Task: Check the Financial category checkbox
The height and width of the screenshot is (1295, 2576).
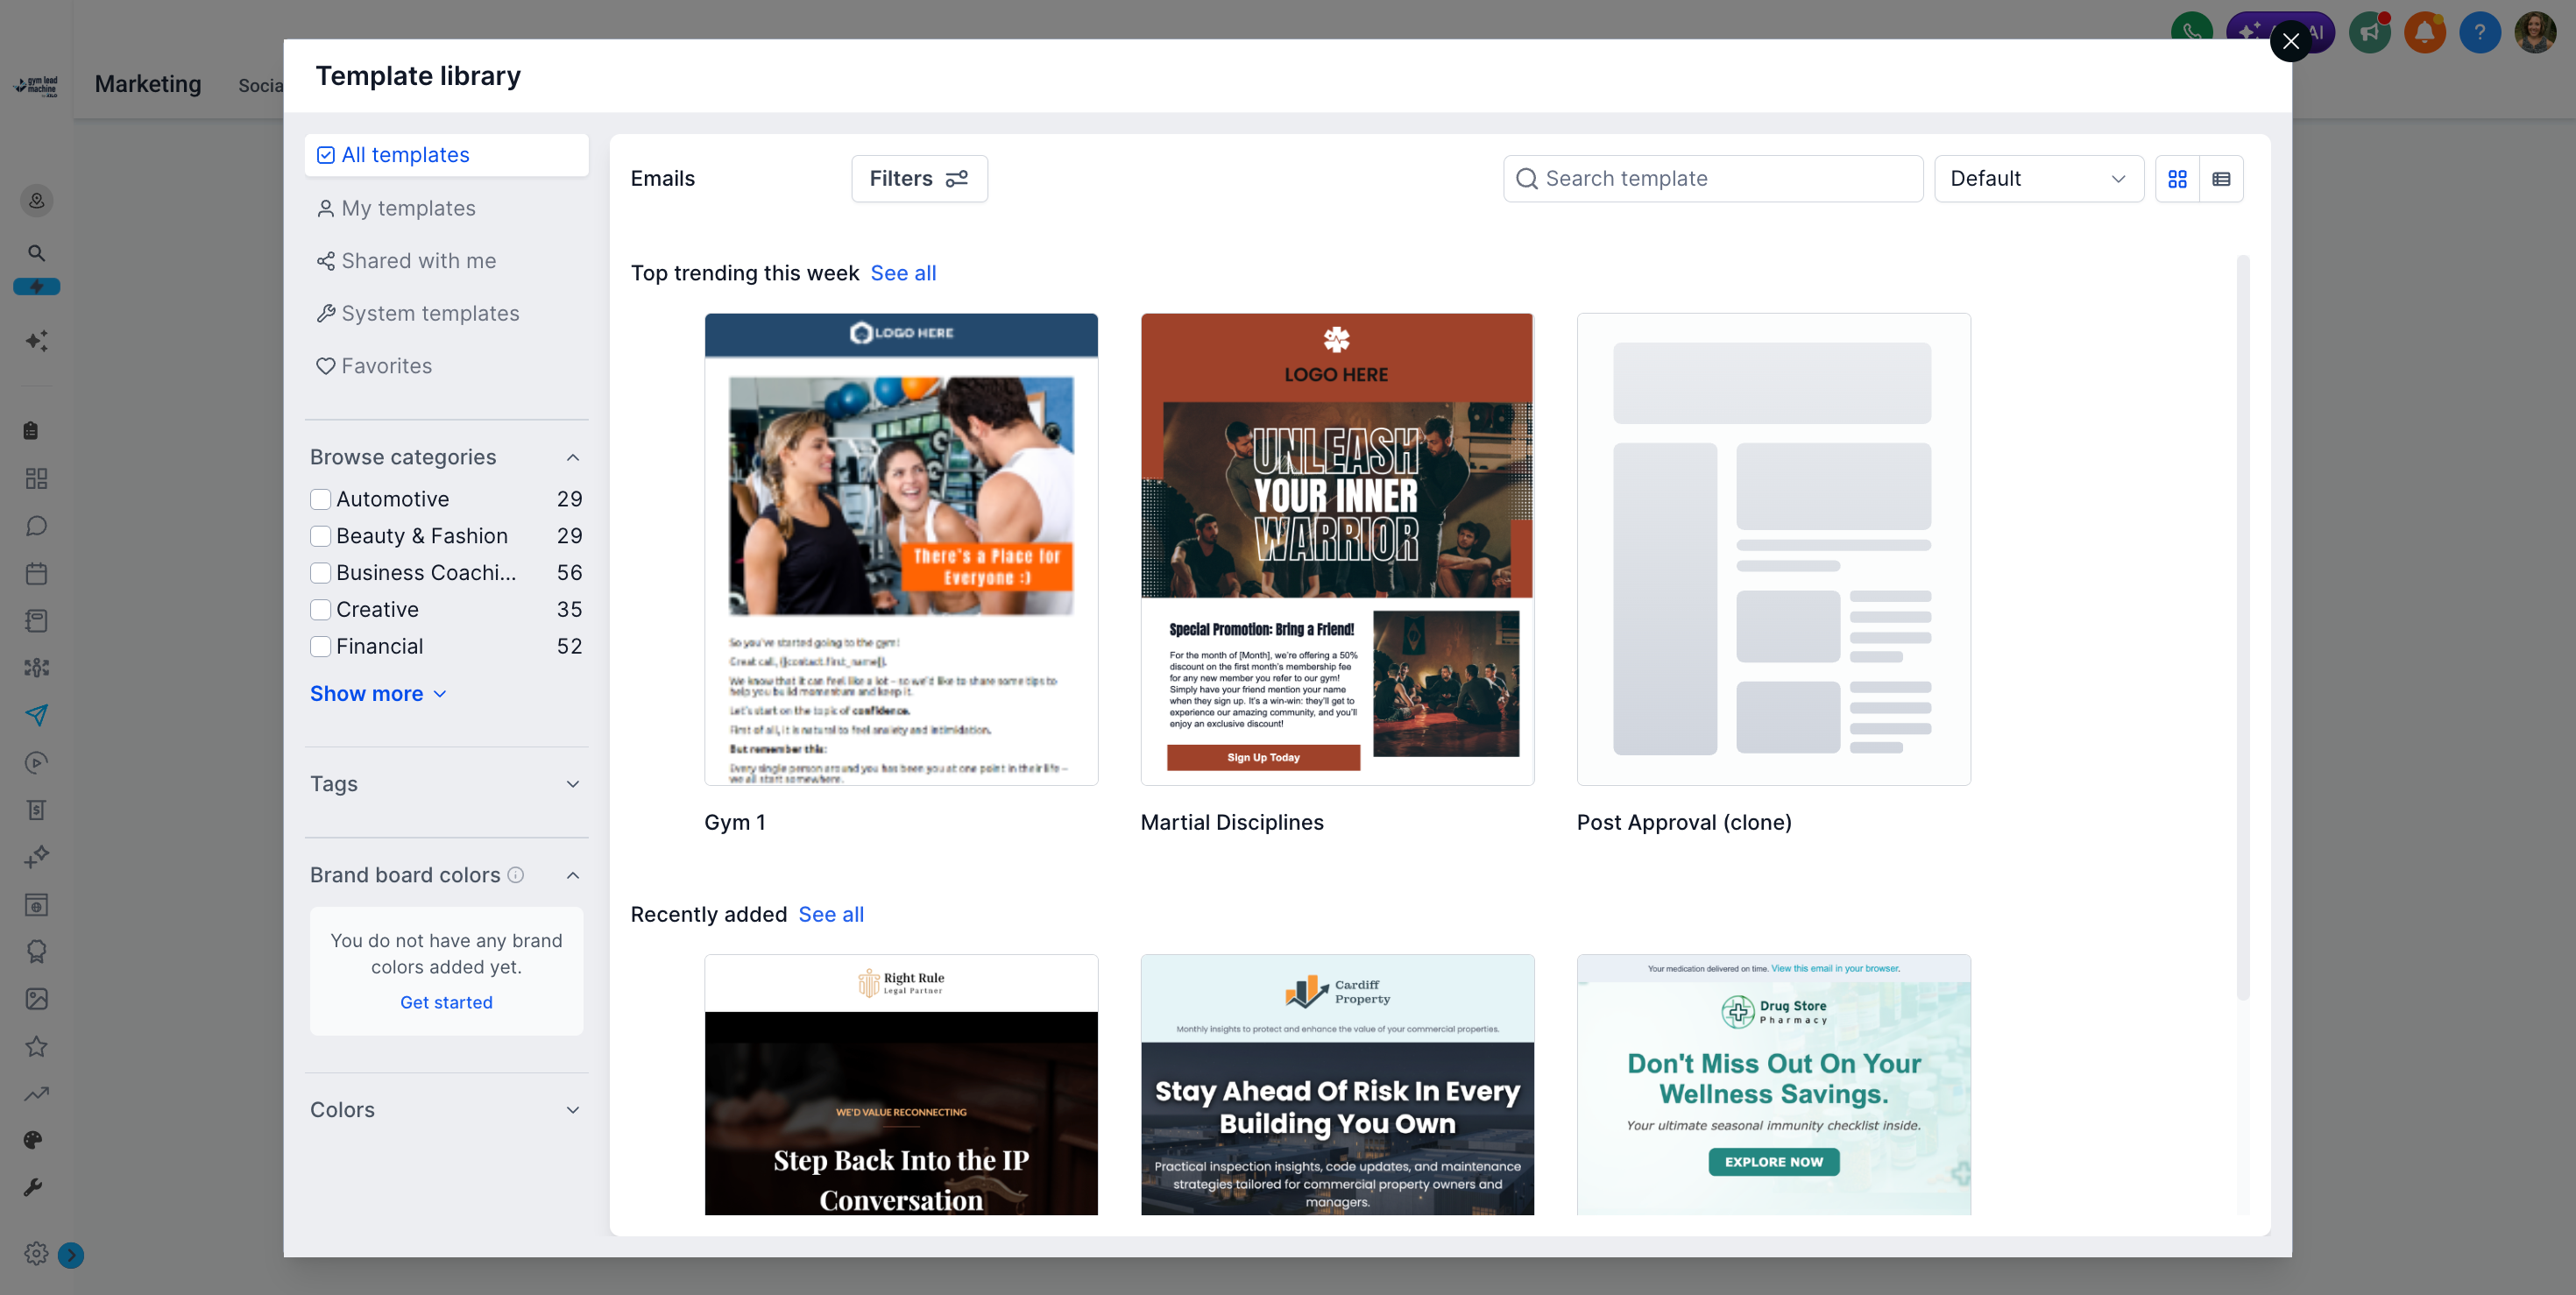Action: click(x=320, y=647)
